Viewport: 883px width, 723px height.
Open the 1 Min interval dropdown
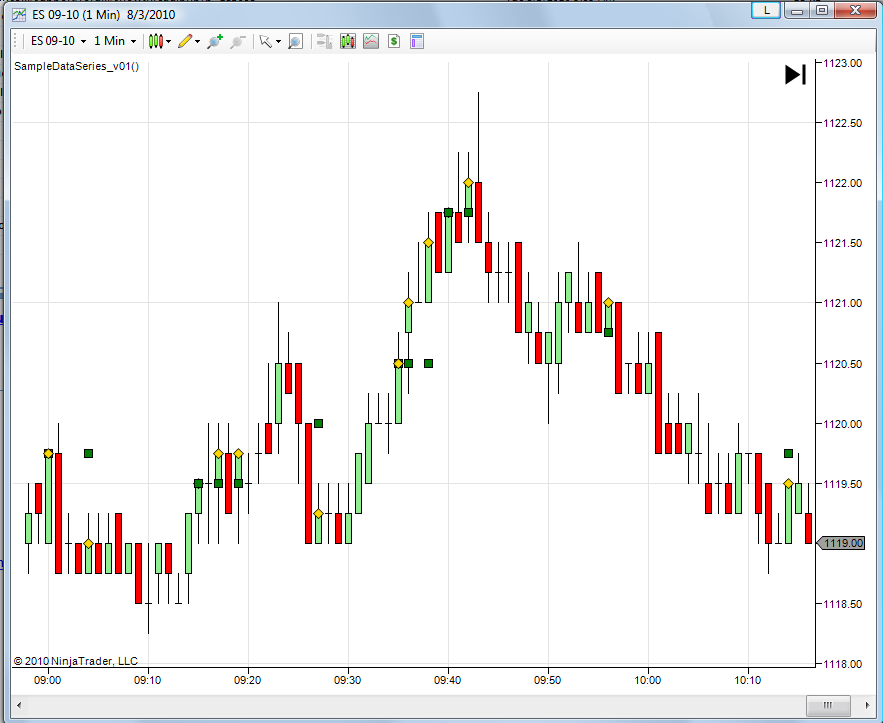click(115, 41)
